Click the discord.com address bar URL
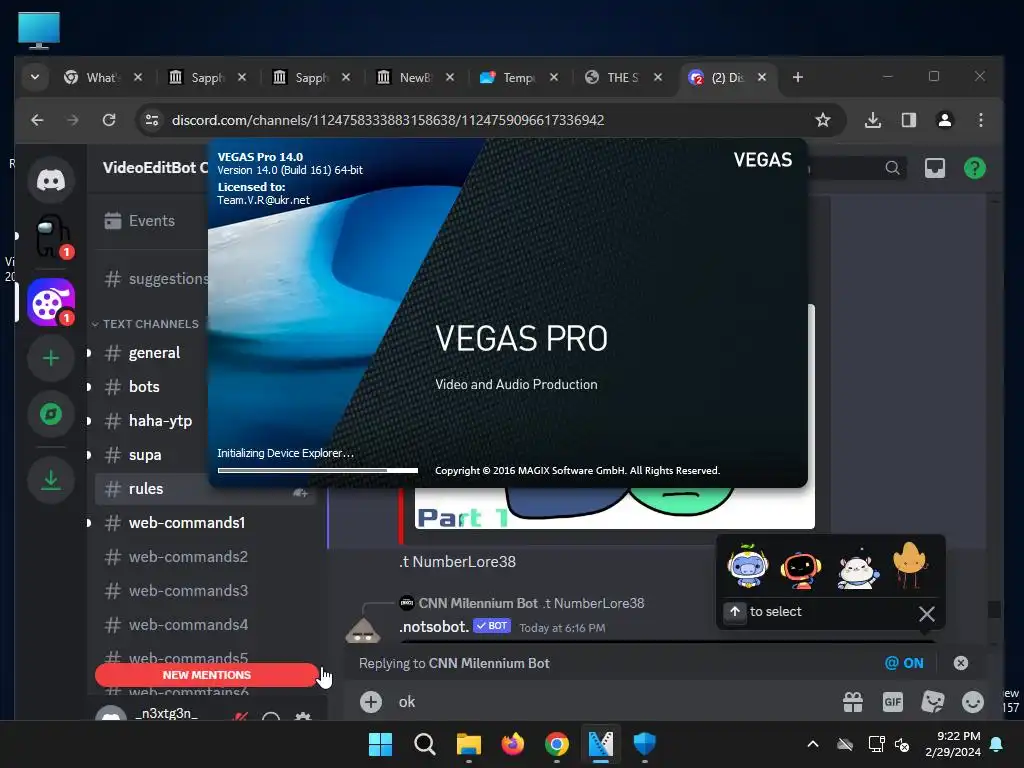 388,120
